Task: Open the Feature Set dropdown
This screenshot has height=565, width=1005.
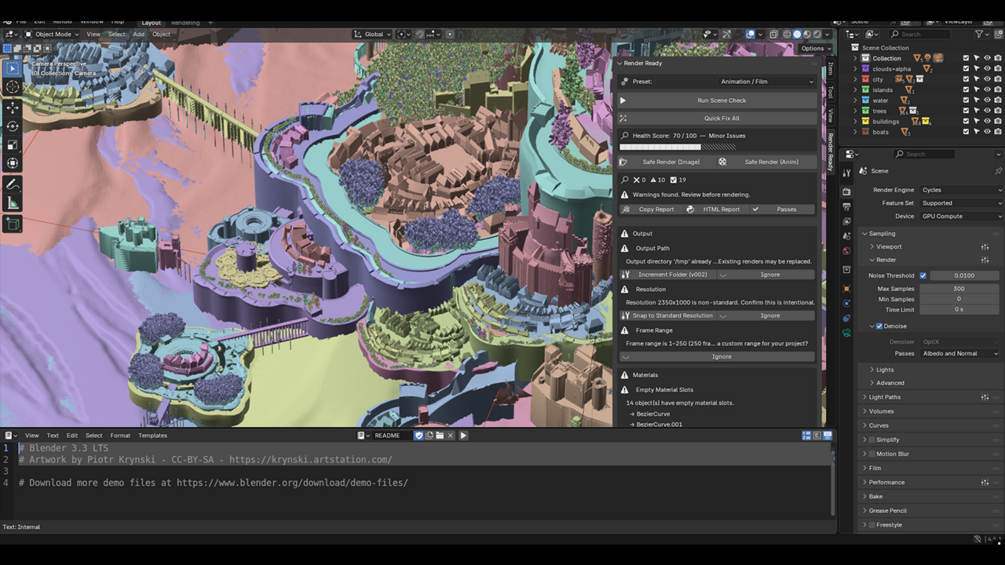Action: (x=960, y=203)
